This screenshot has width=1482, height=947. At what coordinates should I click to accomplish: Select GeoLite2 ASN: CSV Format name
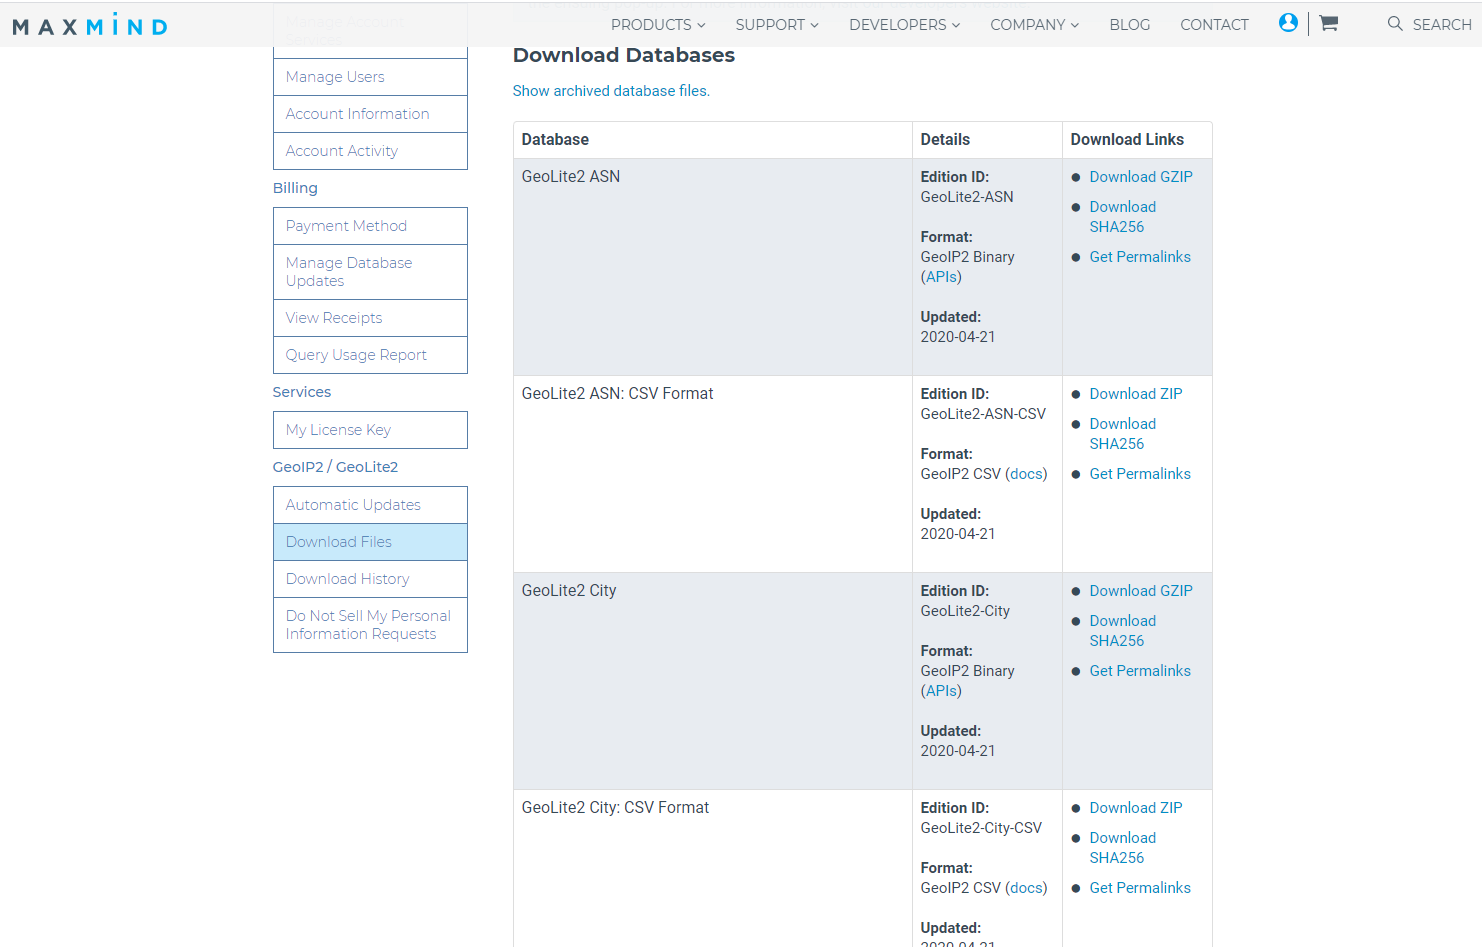tap(617, 394)
